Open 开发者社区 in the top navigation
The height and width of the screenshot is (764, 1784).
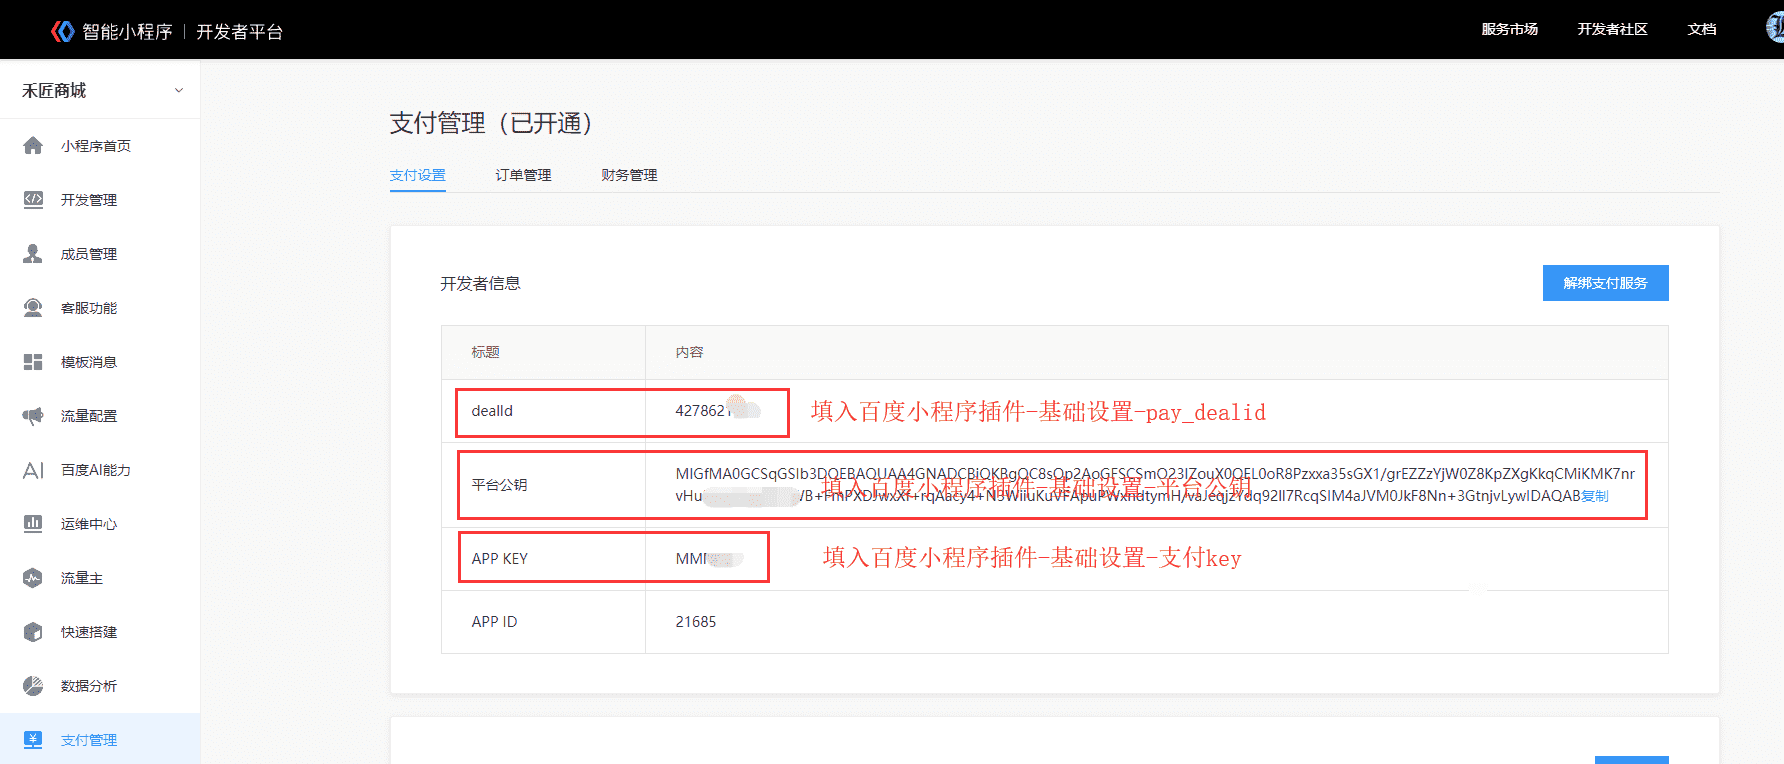pos(1612,30)
